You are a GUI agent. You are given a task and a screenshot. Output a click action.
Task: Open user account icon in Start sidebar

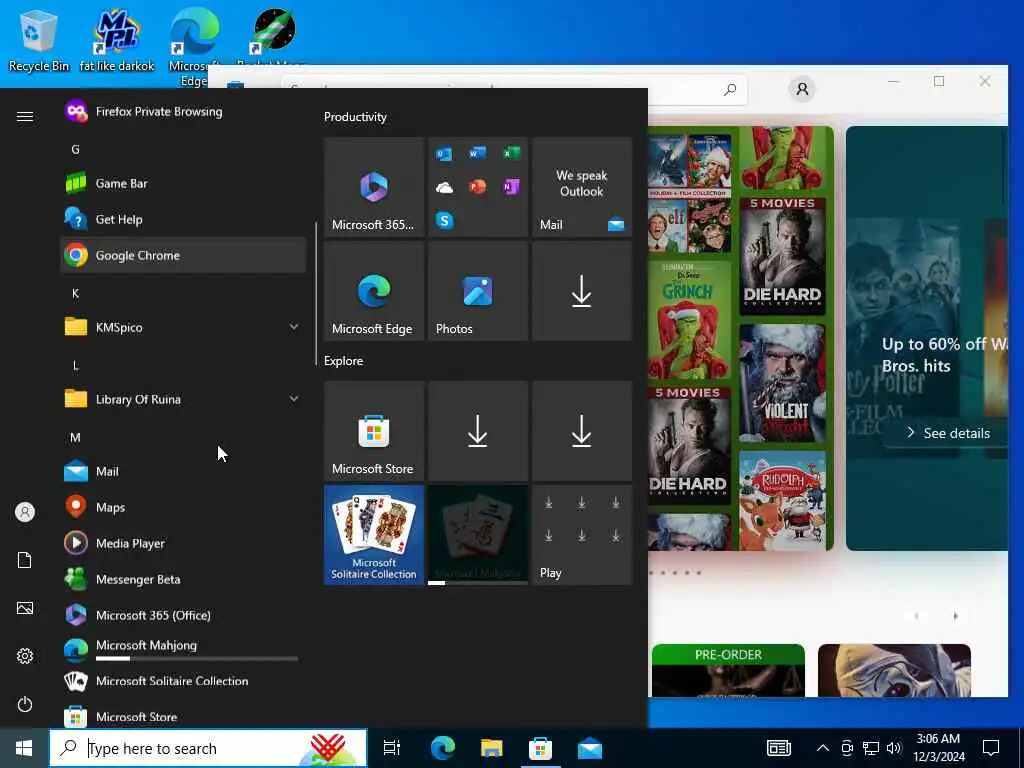(25, 512)
